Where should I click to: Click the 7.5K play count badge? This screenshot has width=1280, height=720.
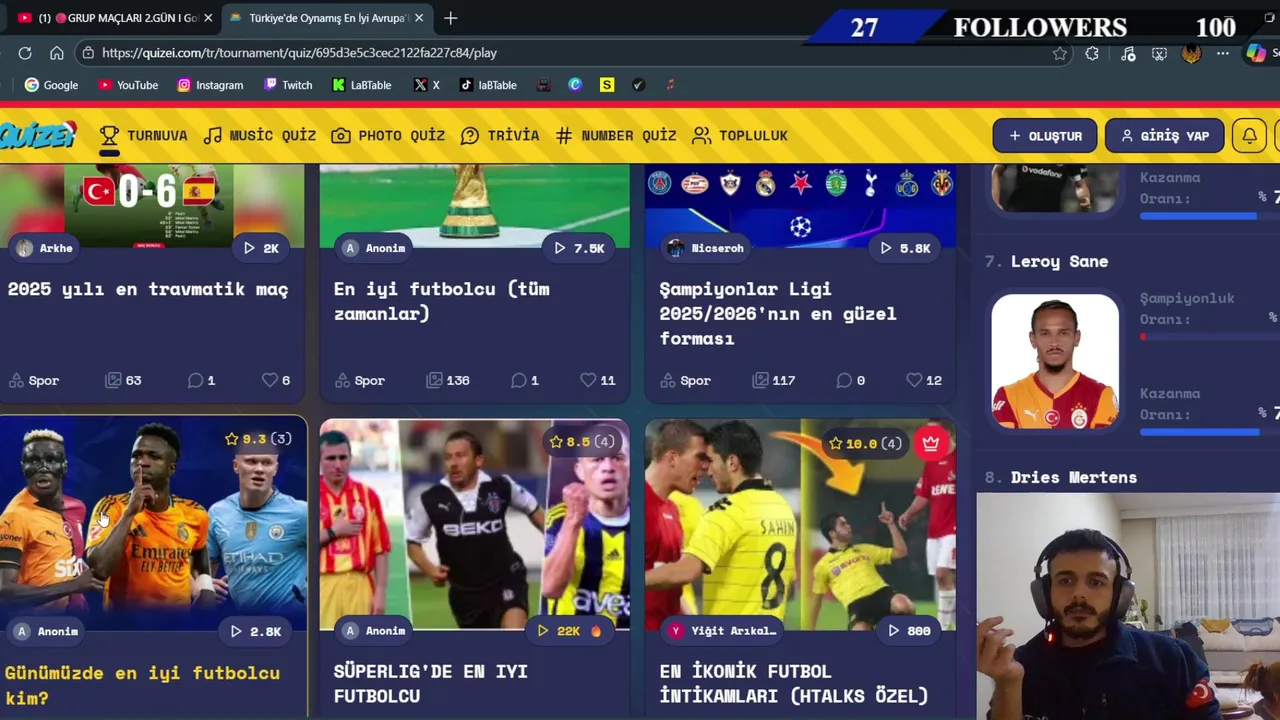point(580,248)
